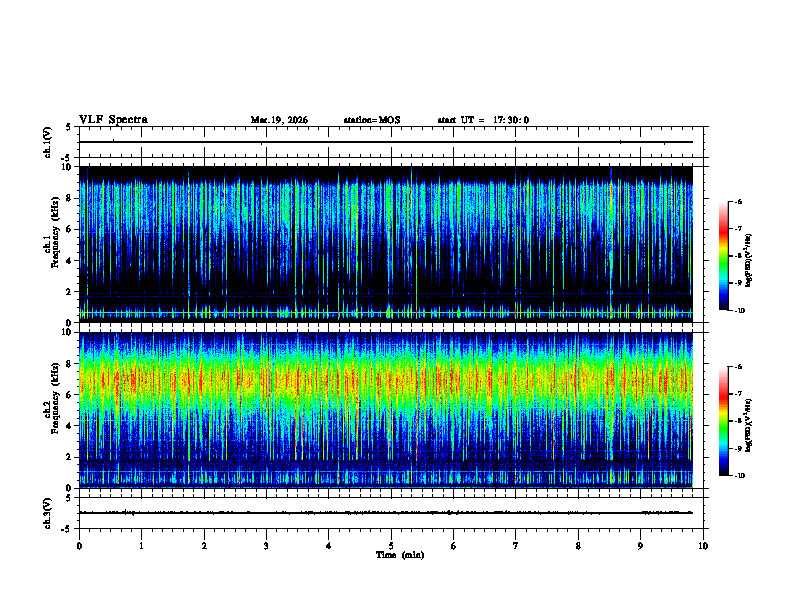Click time axis tick label "0"
This screenshot has width=792, height=612.
tap(79, 546)
